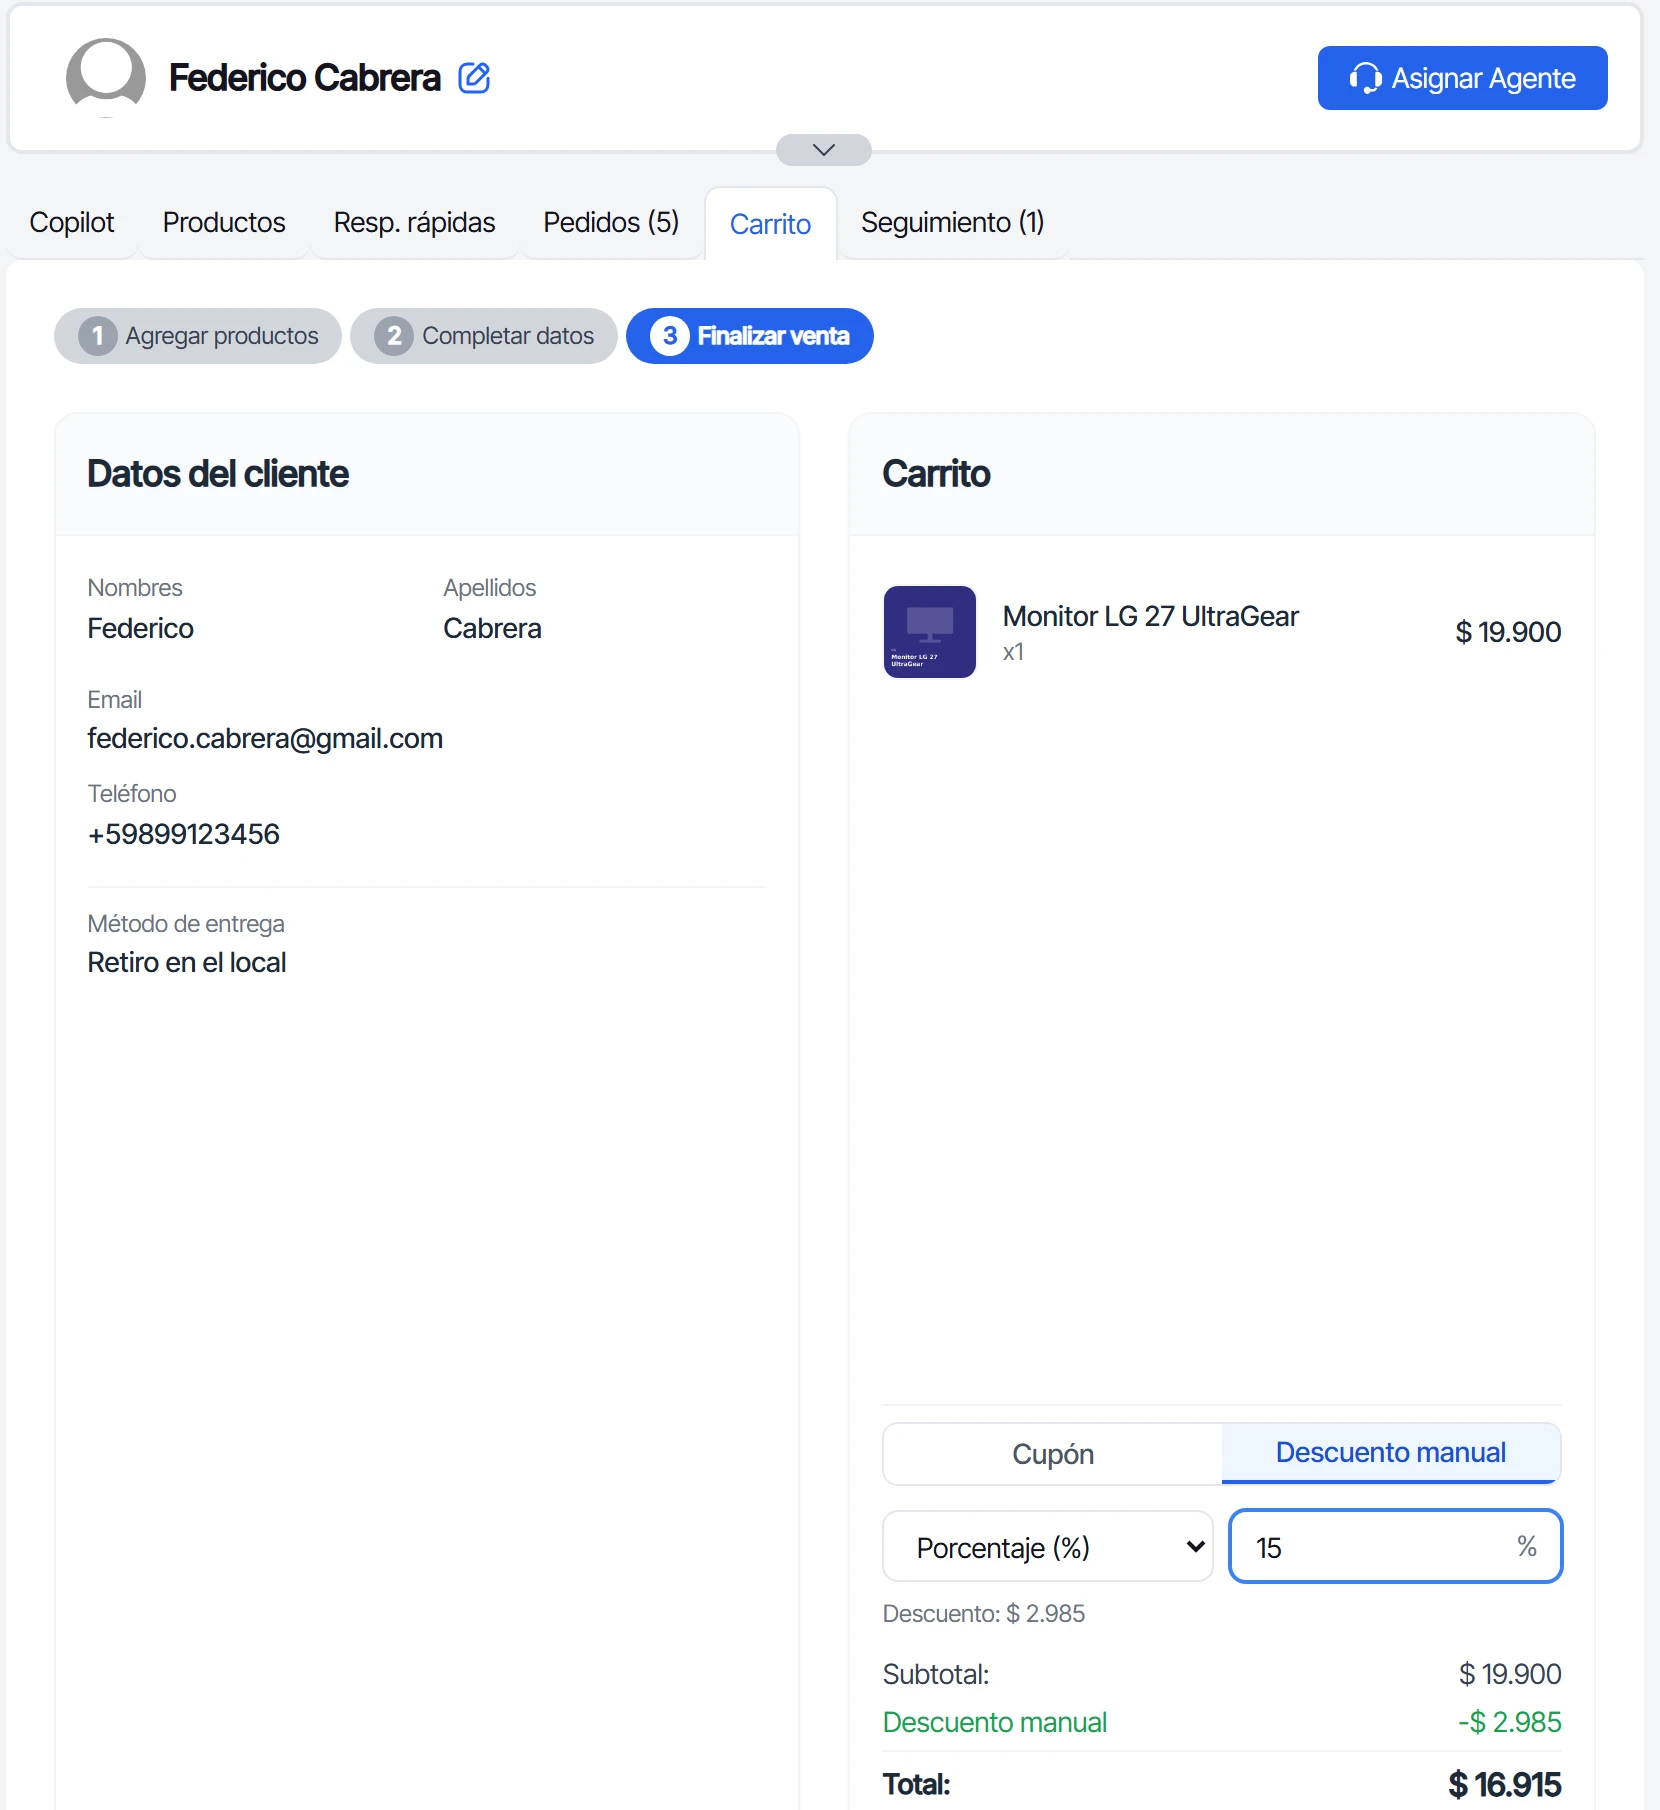
Task: Go to step 2 Completar datos
Action: (484, 336)
